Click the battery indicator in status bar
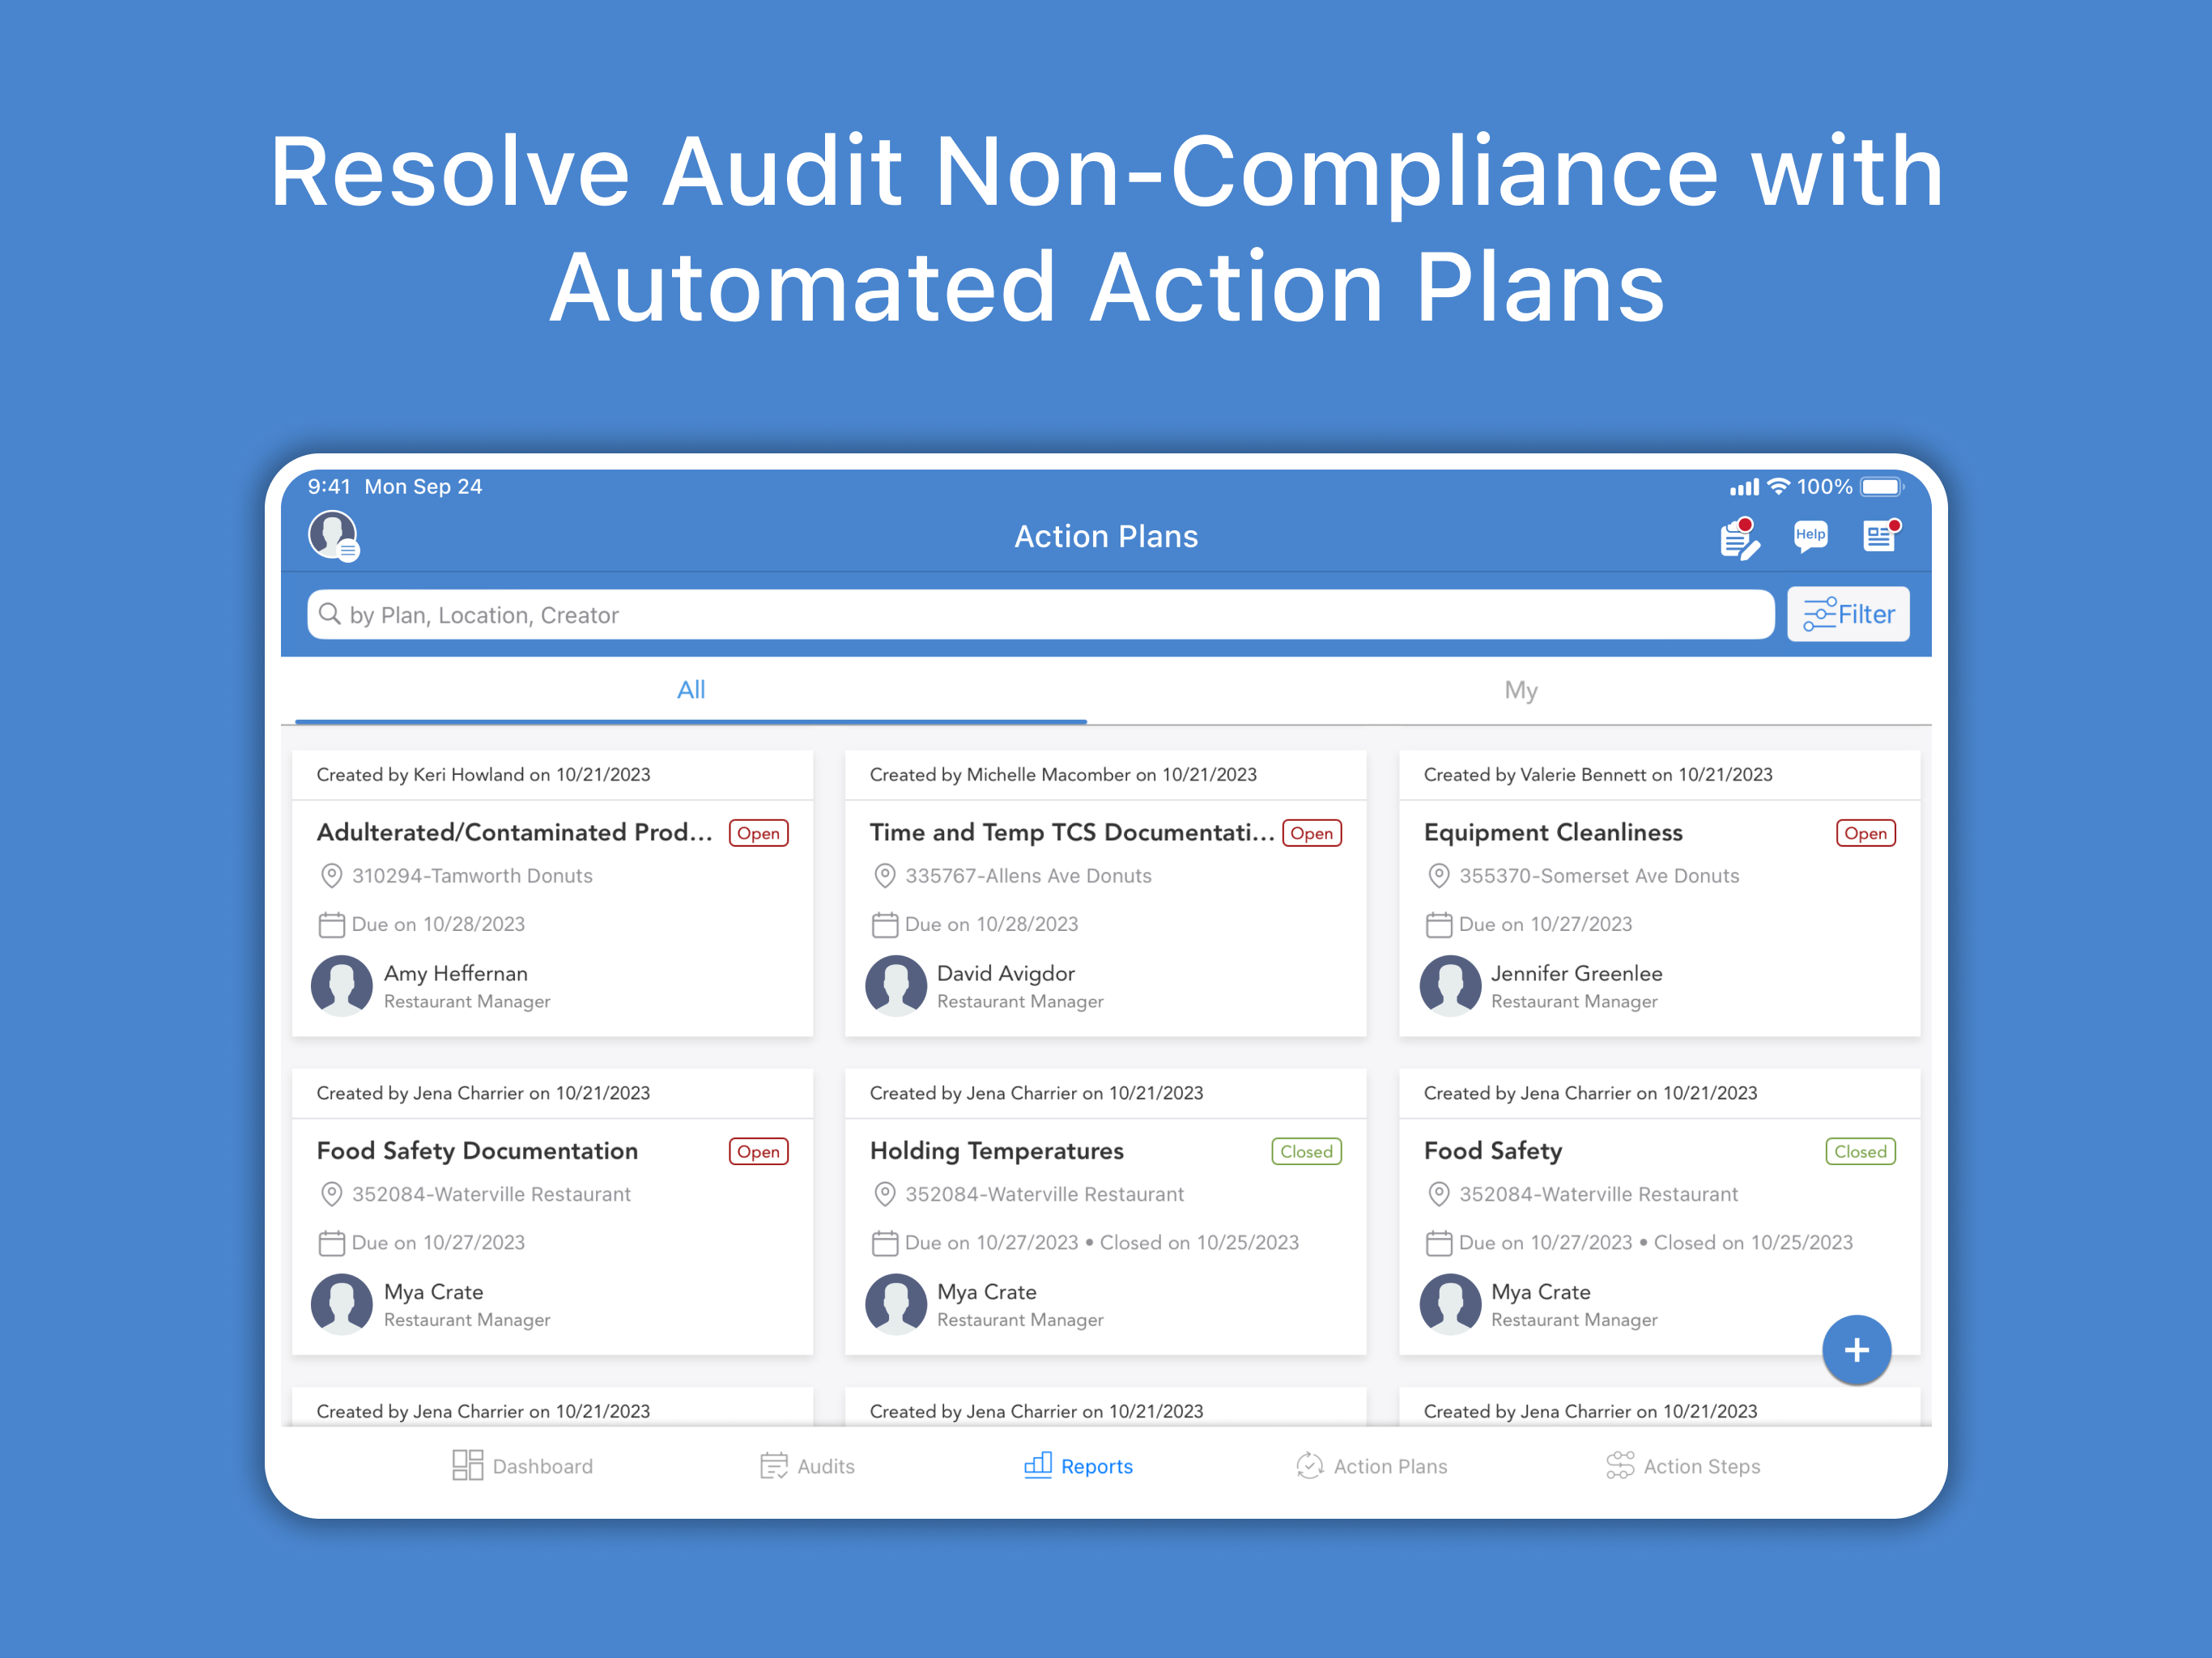The image size is (2212, 1658). [1882, 487]
